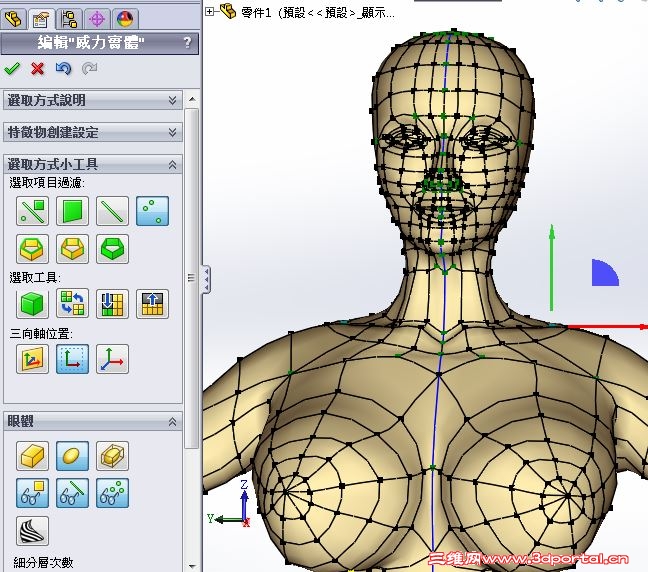Screen dimensions: 648x572
Task: Choose the combined box-smooth view icon
Action: pyautogui.click(x=112, y=456)
